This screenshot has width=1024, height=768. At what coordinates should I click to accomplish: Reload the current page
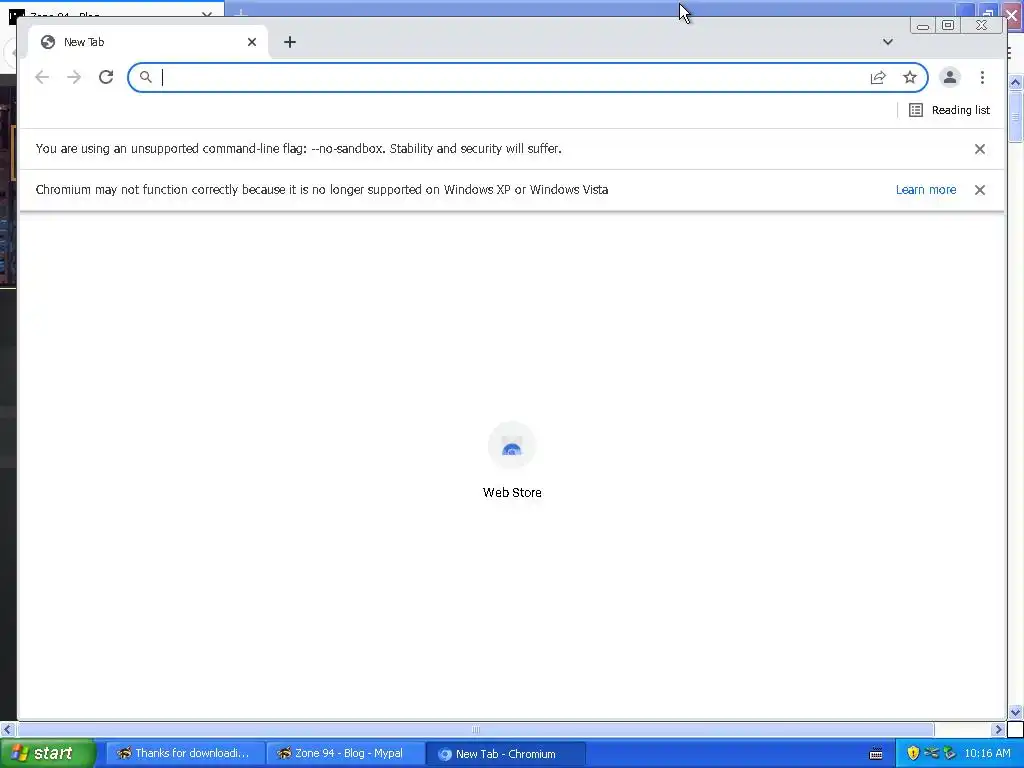[106, 77]
